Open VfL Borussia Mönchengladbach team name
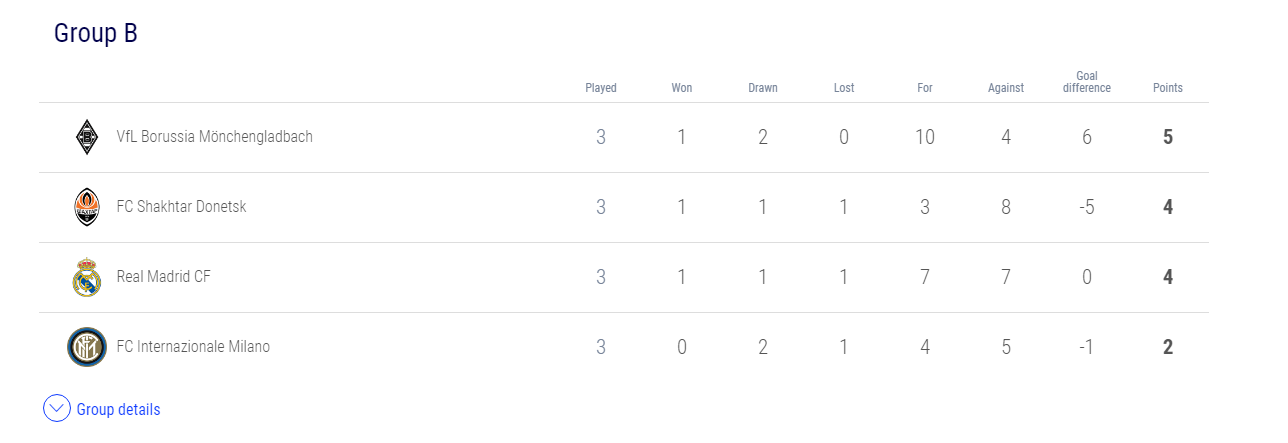This screenshot has width=1288, height=443. coord(214,137)
